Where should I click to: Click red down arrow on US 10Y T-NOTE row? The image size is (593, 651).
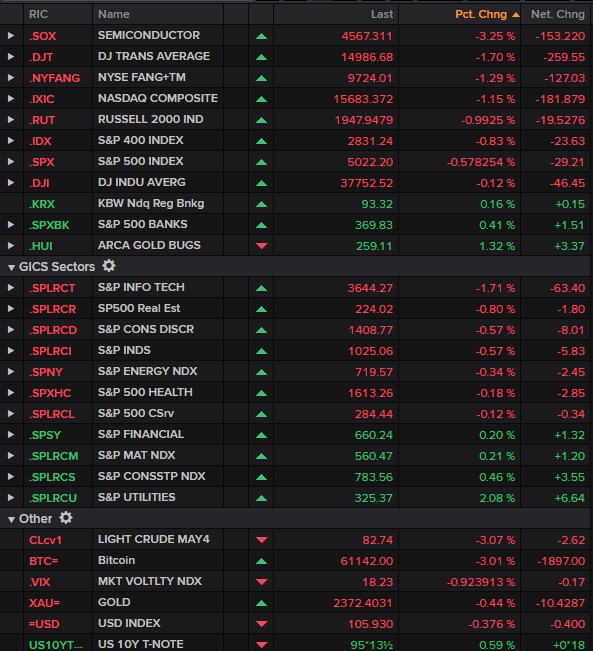261,645
